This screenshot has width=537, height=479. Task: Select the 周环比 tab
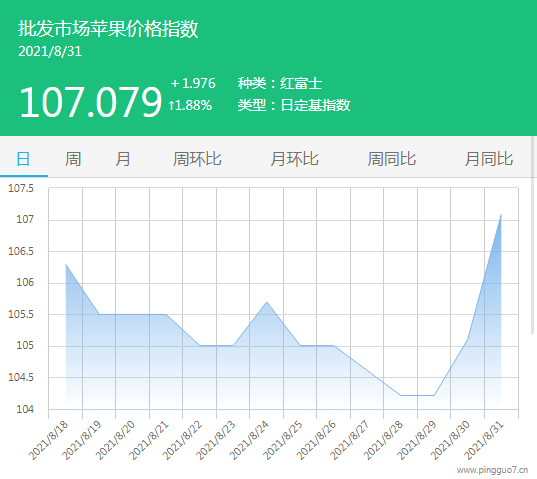[197, 159]
